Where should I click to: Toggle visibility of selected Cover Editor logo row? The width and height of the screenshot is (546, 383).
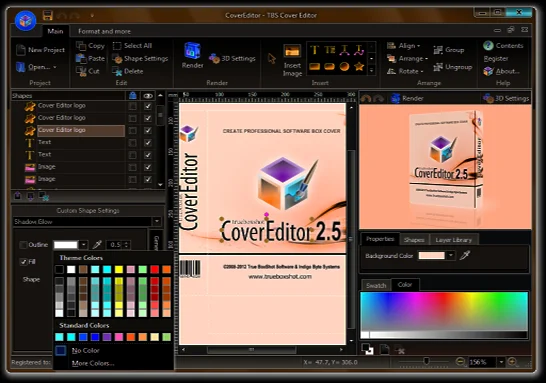tap(148, 130)
